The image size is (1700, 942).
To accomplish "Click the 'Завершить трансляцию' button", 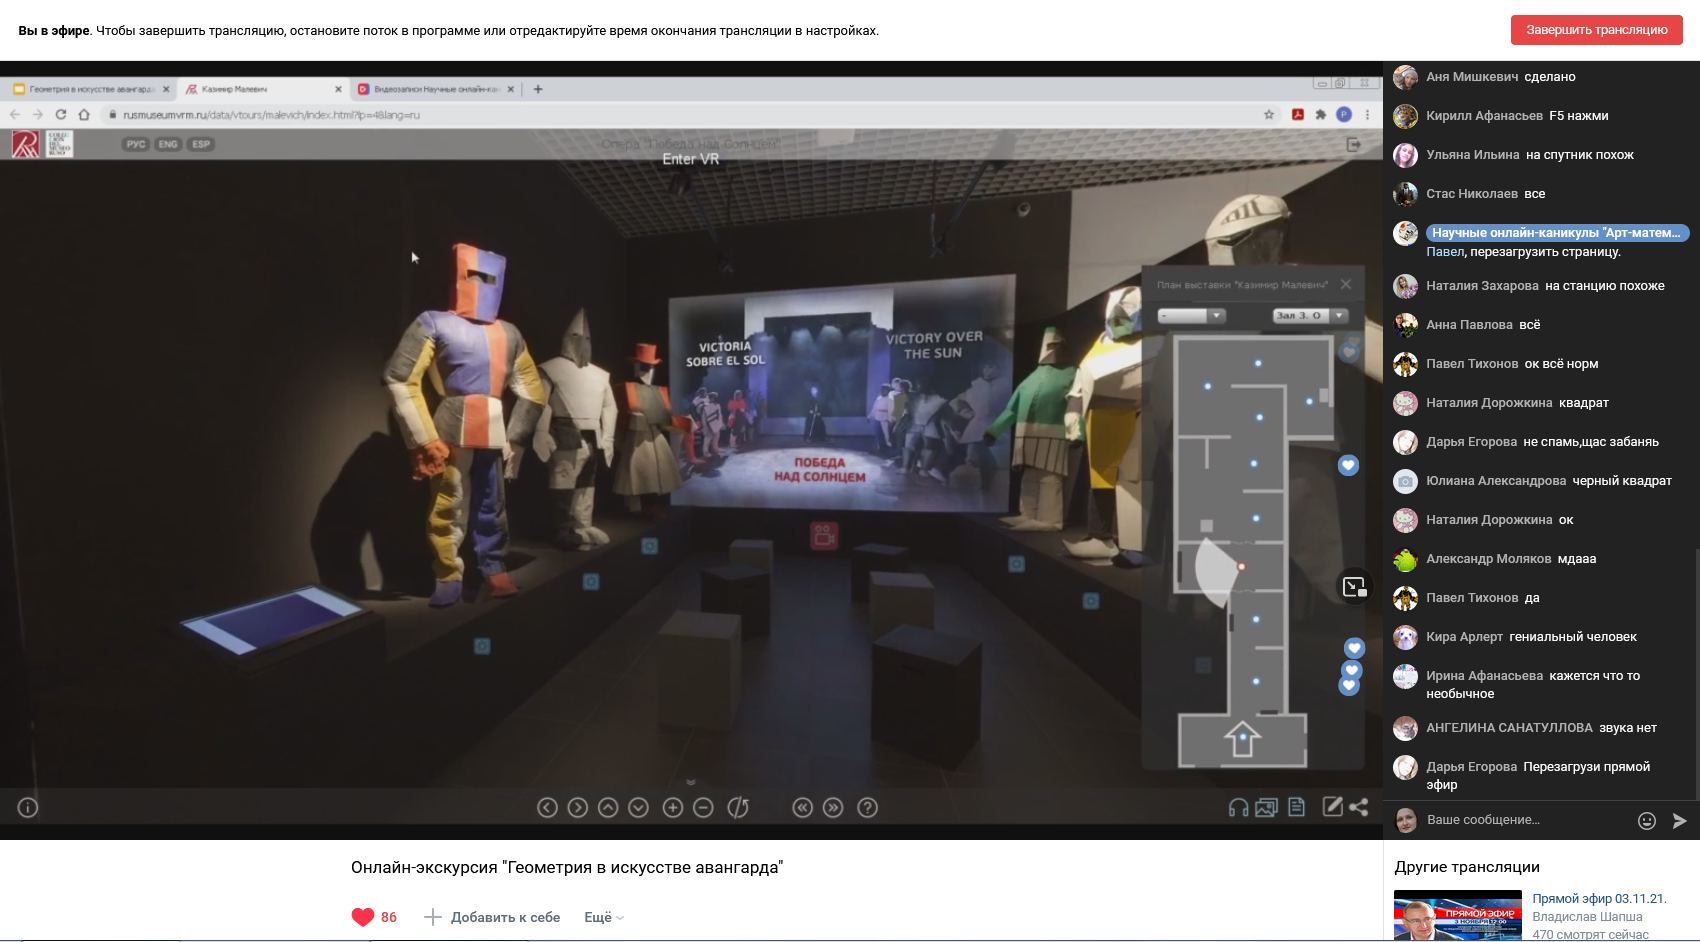I will [1596, 30].
